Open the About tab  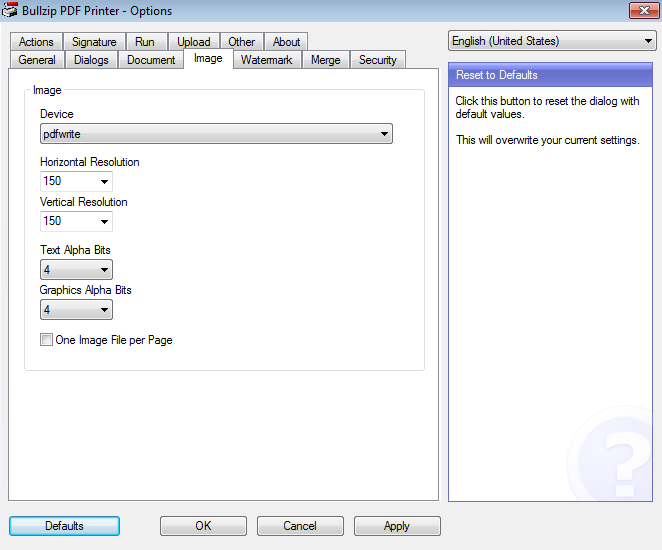(x=286, y=42)
